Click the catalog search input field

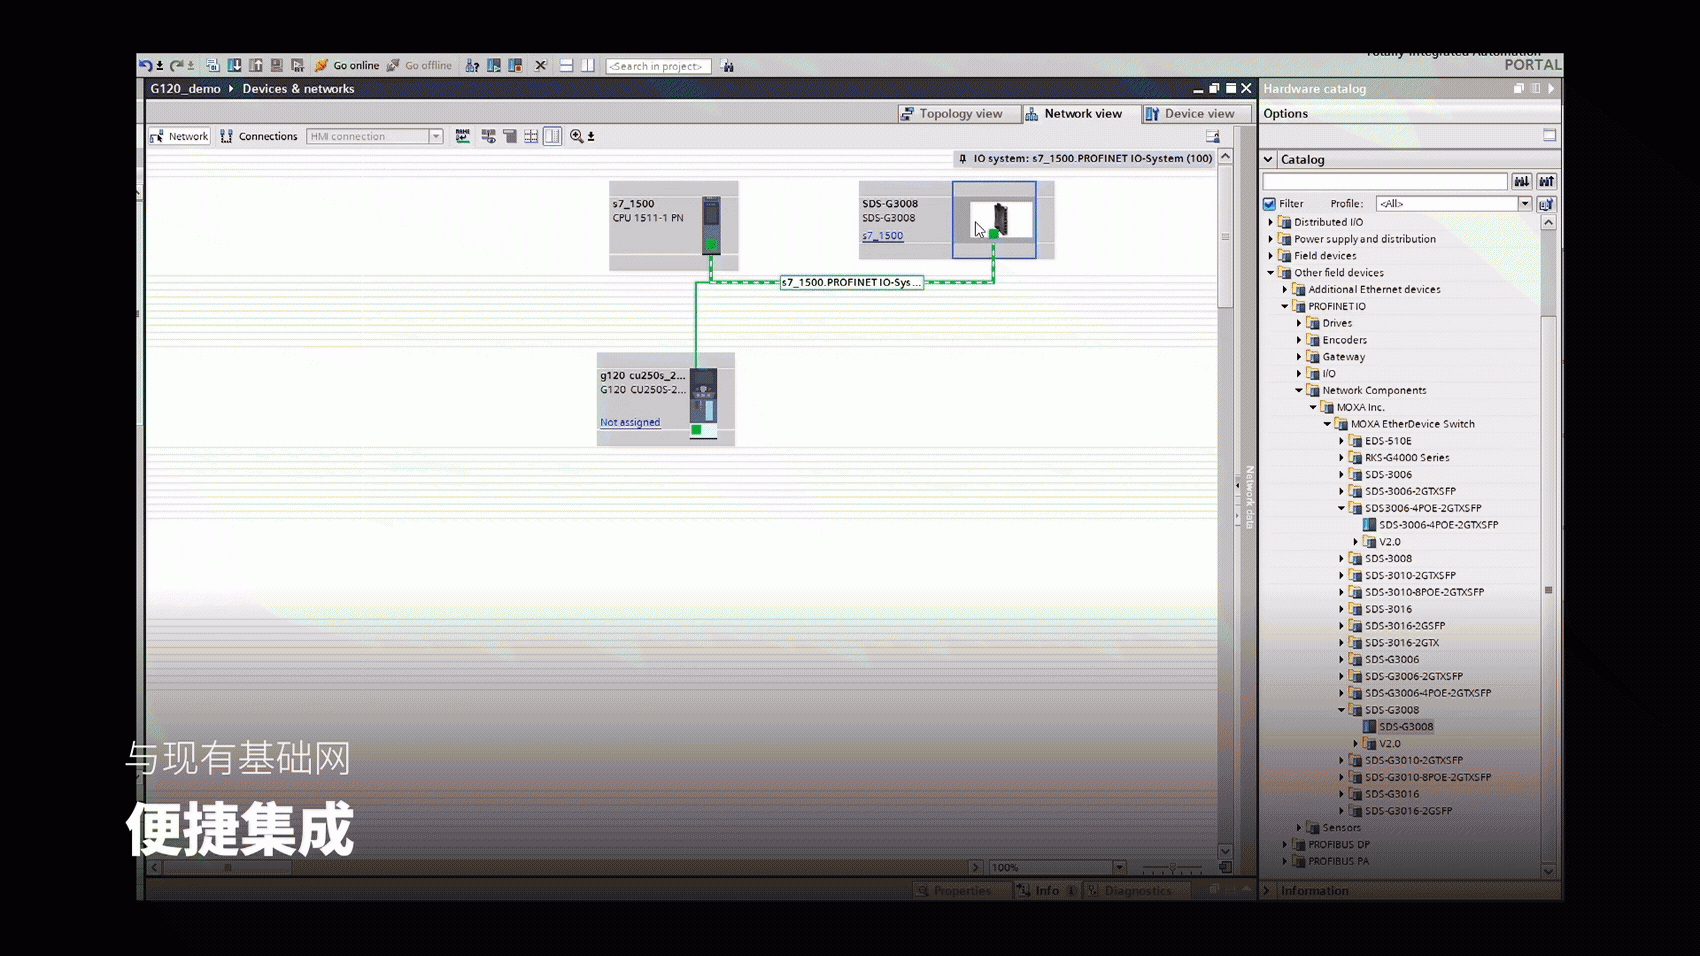[1384, 182]
